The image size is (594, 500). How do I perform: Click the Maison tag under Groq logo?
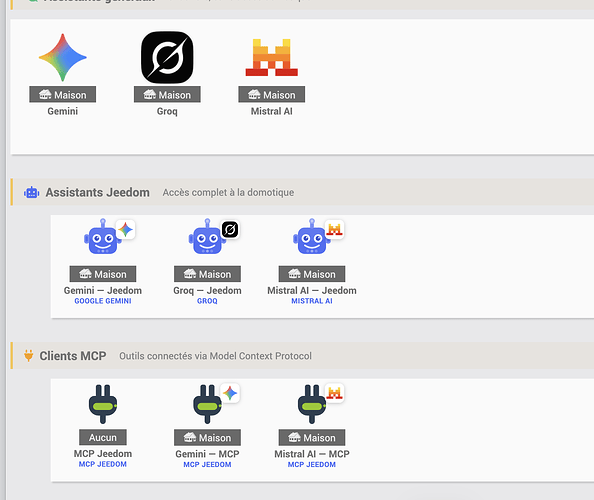click(x=167, y=94)
